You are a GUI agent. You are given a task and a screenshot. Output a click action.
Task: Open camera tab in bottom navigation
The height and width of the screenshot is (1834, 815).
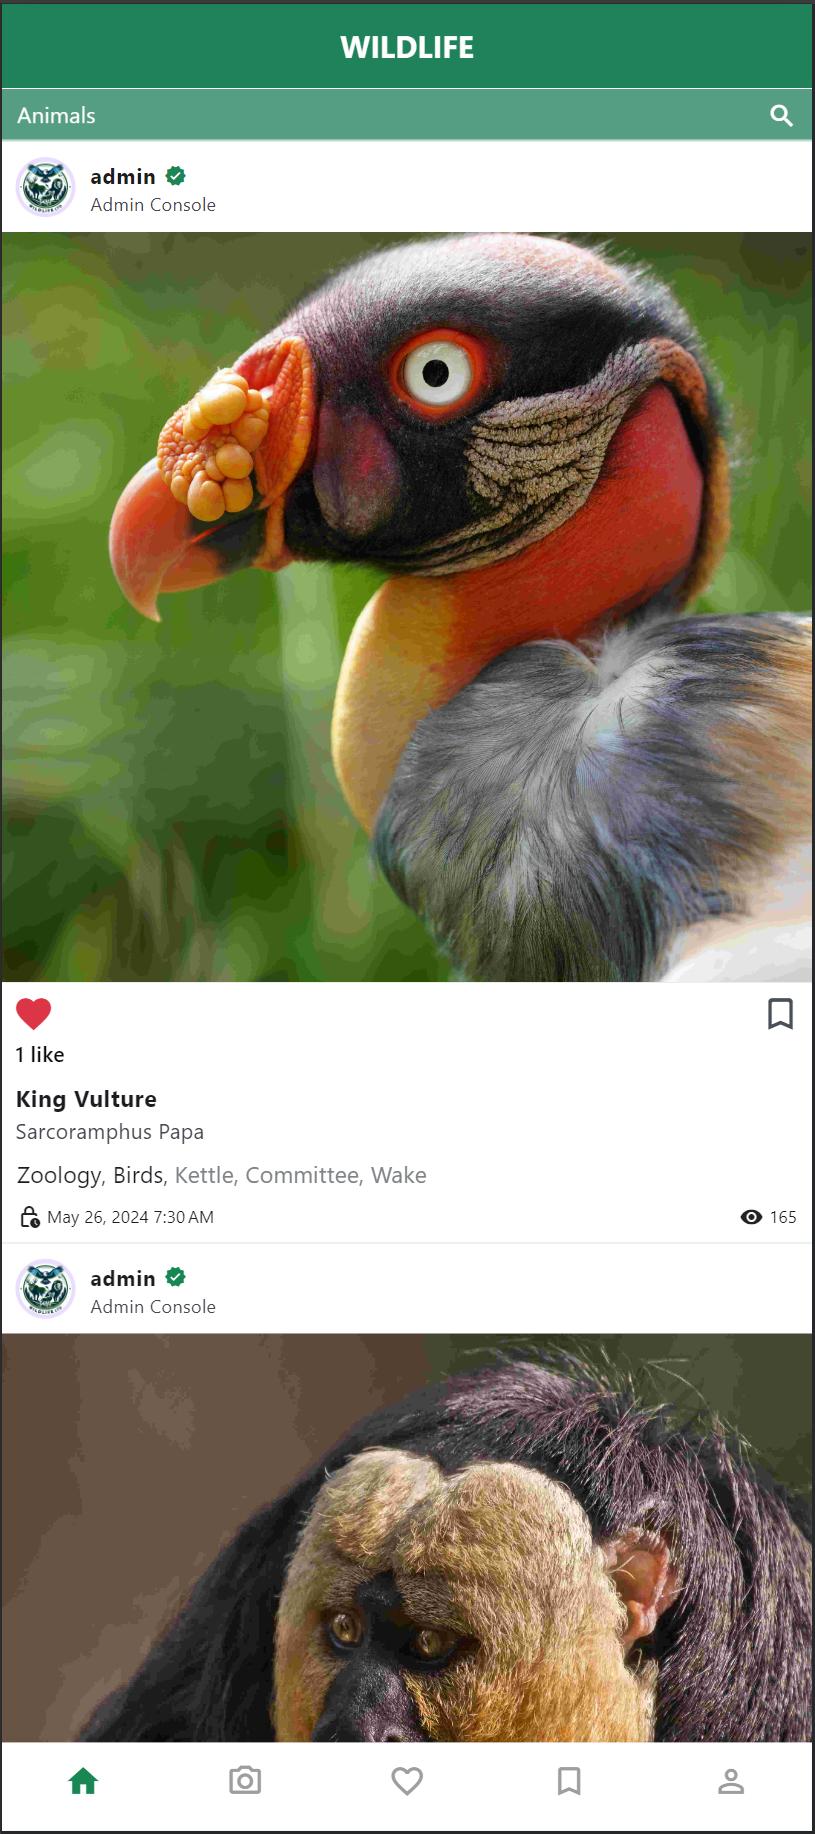point(245,1781)
